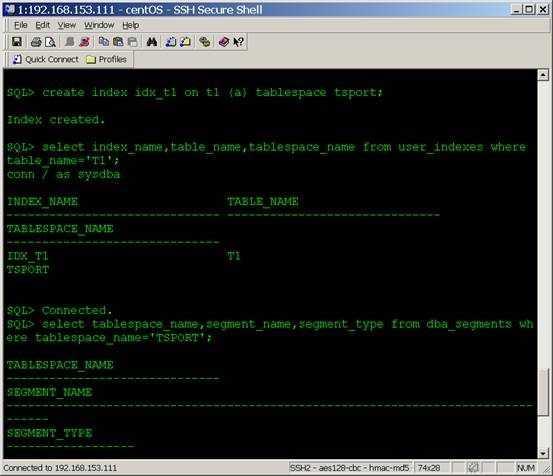Click the Find binoculars icon
Screen dimensions: 553x476
(152, 42)
